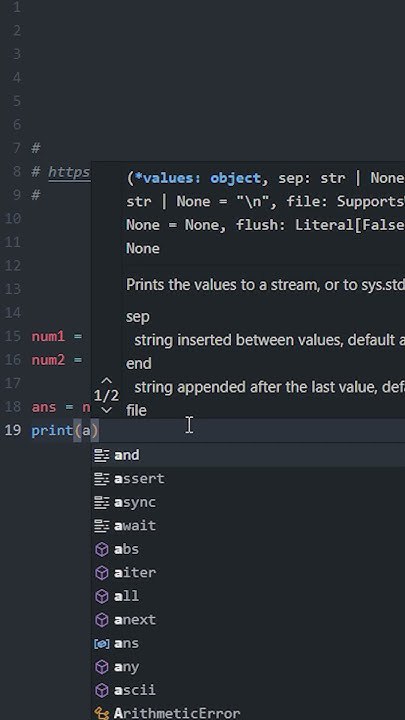Click the num2 variable on line 16
Image resolution: width=405 pixels, height=720 pixels.
48,360
